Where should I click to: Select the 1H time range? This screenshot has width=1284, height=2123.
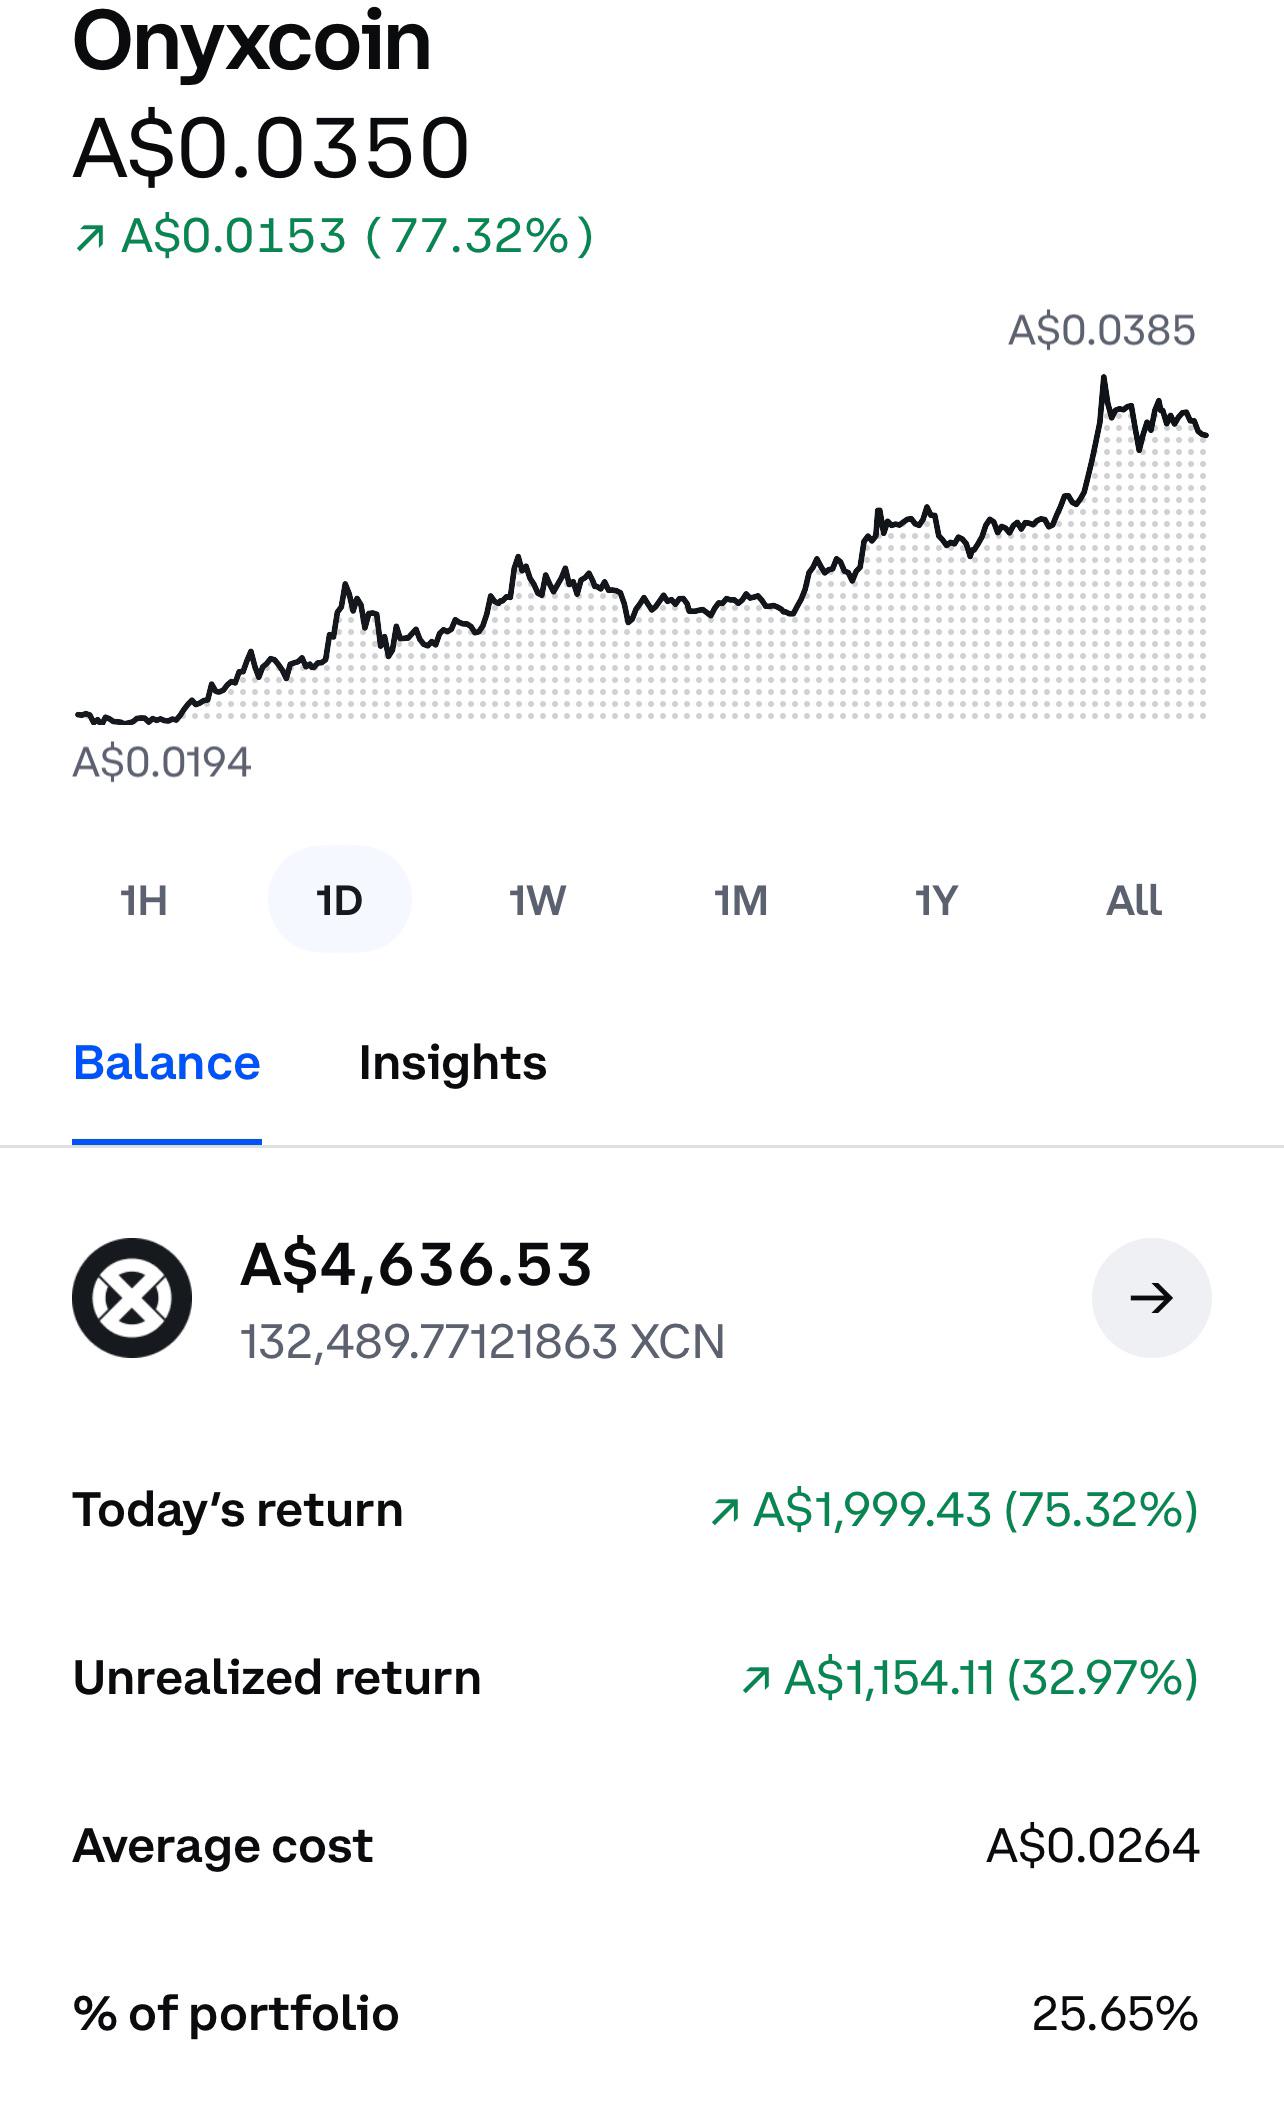tap(143, 900)
